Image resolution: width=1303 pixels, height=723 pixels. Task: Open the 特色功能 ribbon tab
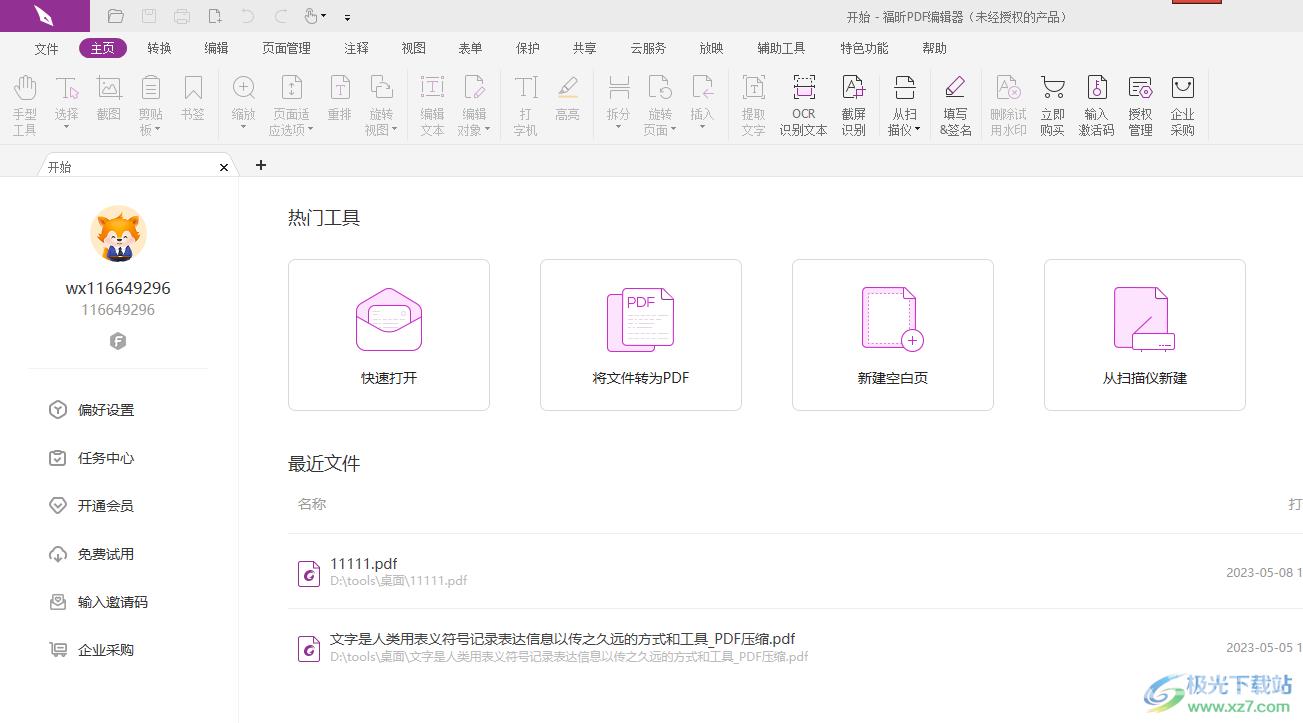(864, 48)
